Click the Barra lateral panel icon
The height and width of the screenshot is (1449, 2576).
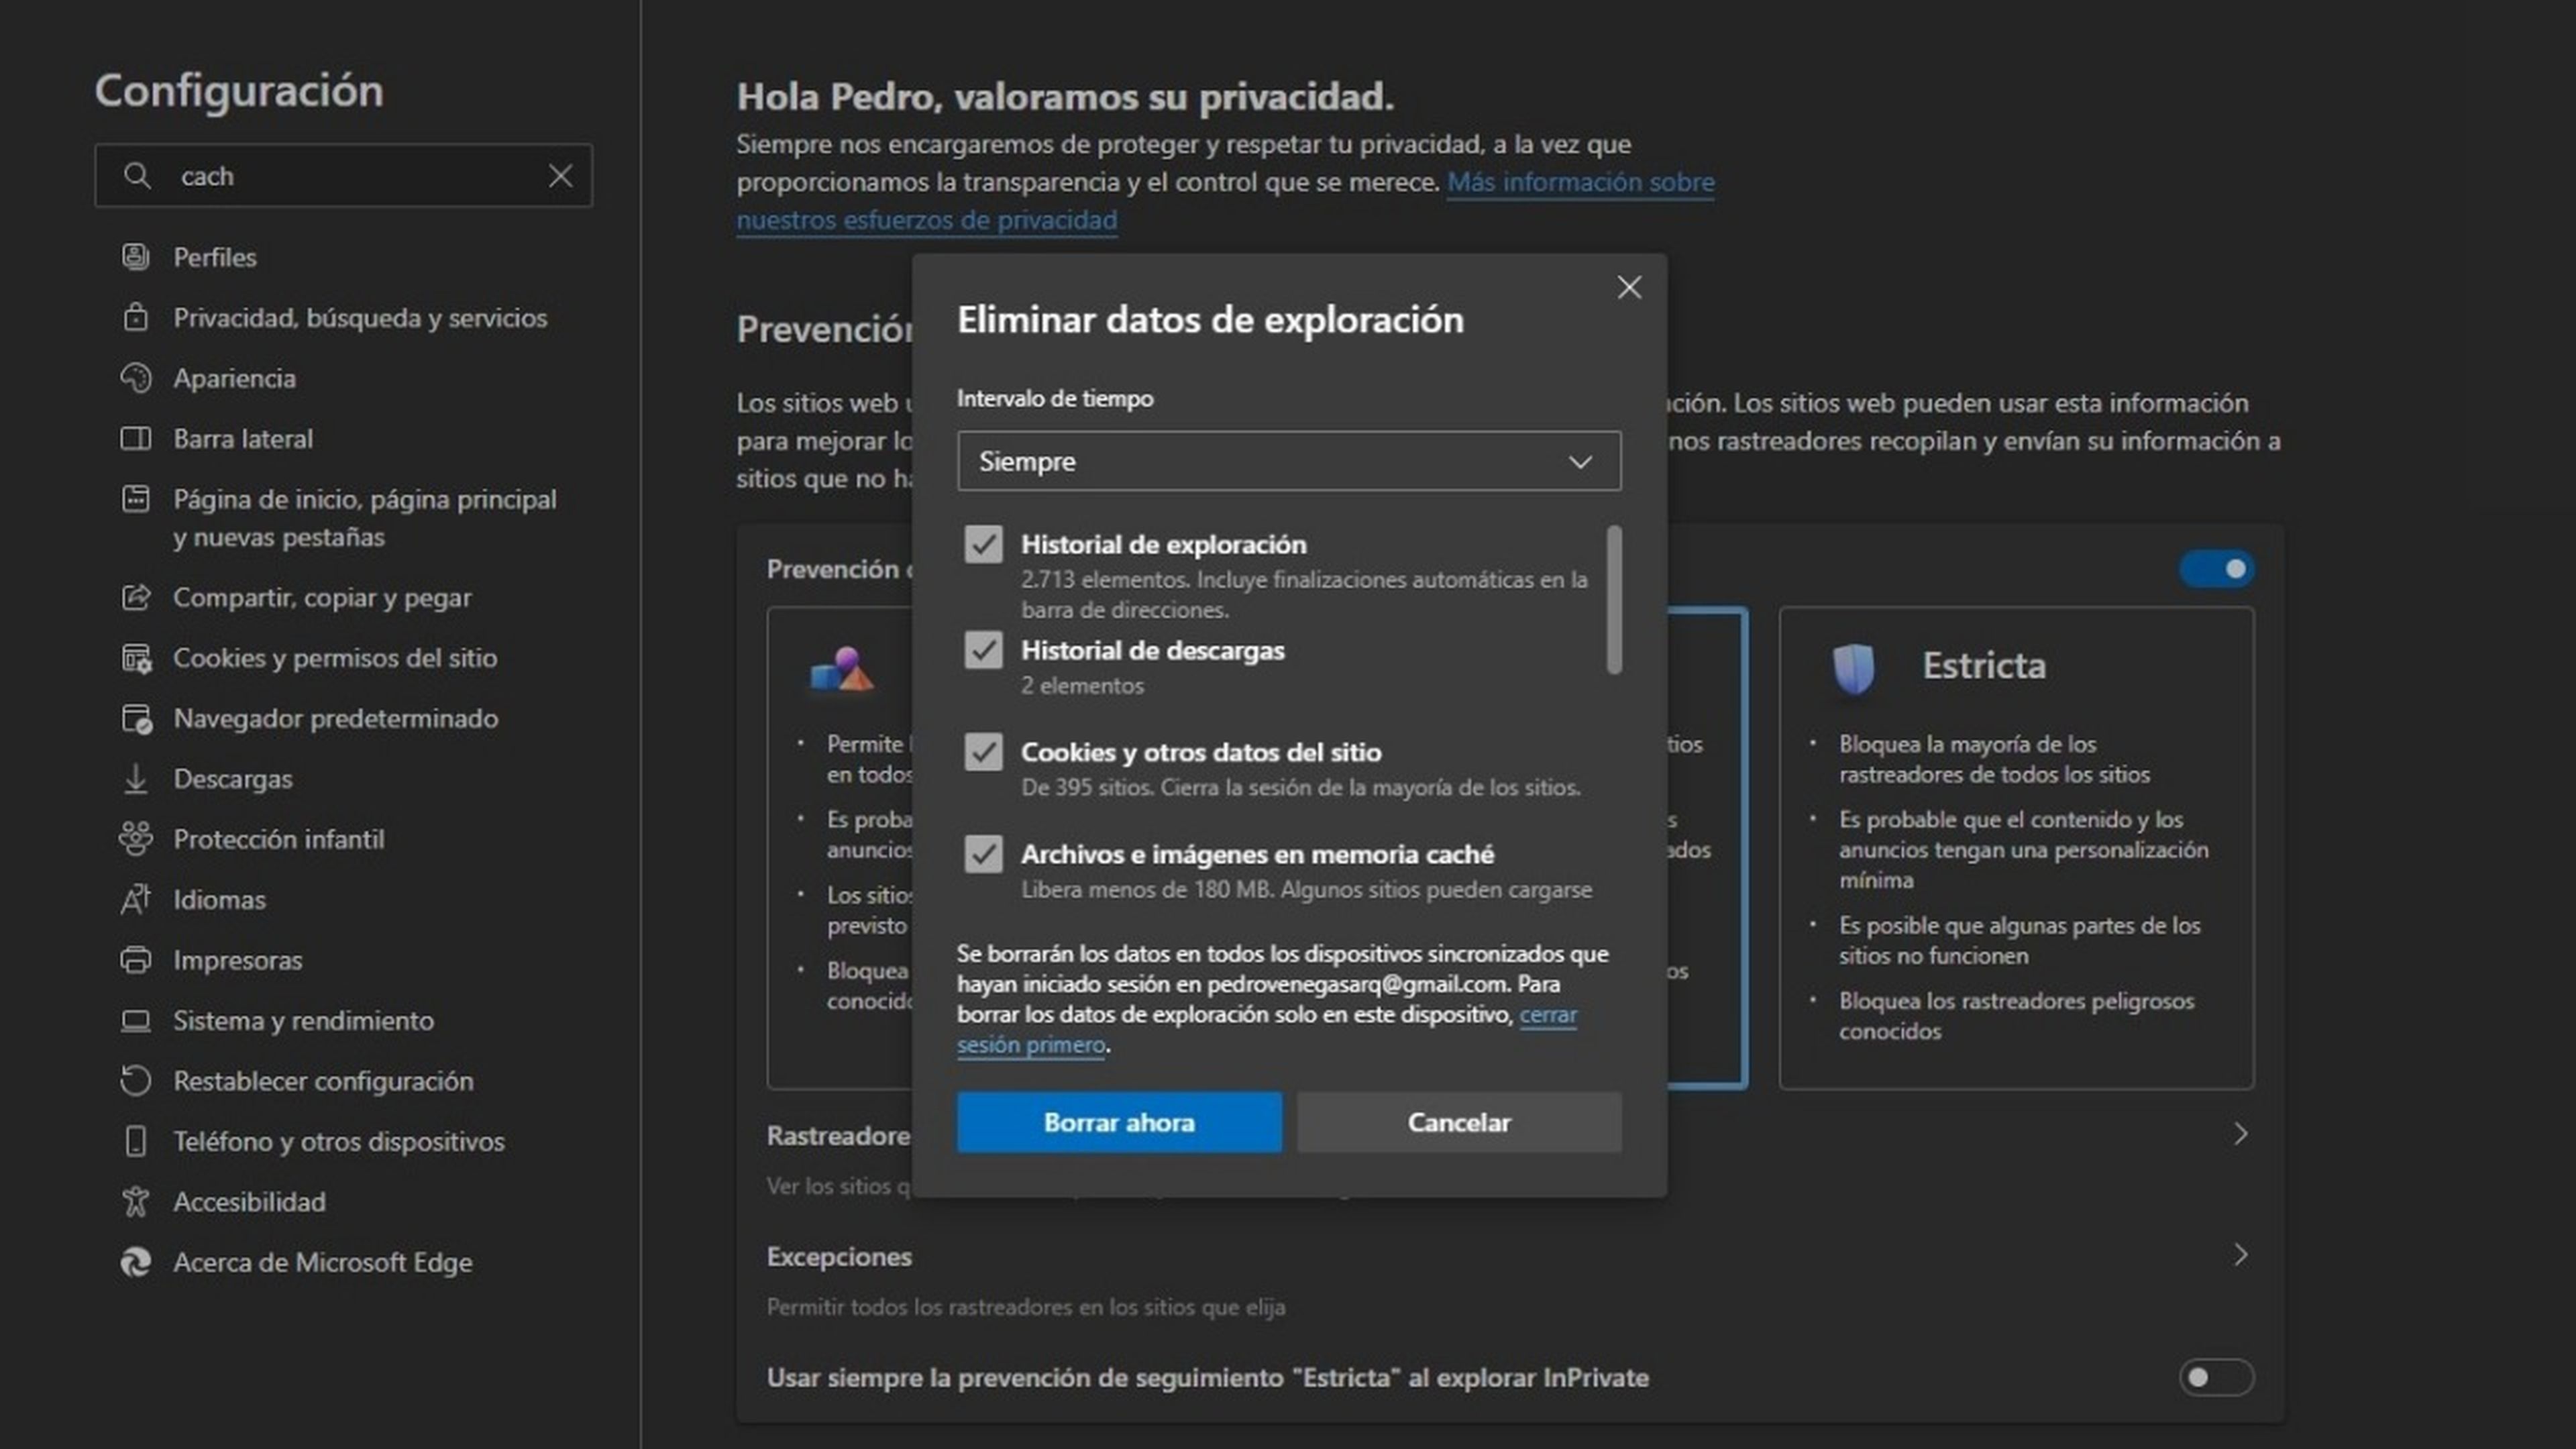click(136, 438)
